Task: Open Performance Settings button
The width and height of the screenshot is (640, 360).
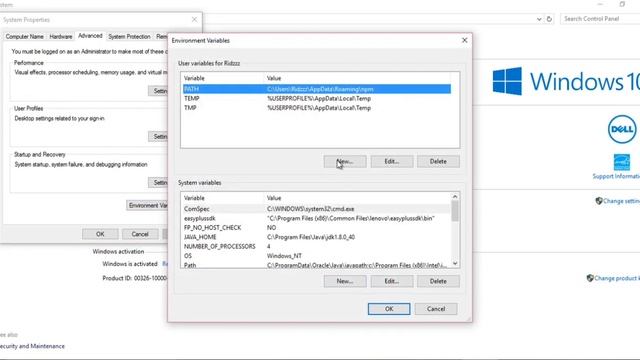Action: point(158,91)
